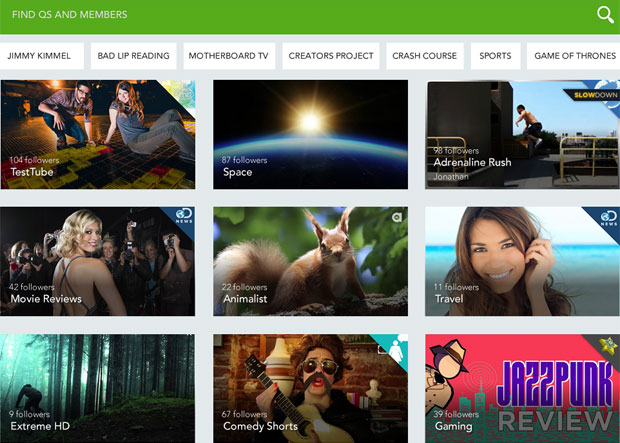Click the Movie Reviews title text
Viewport: 620px width, 443px height.
[x=46, y=299]
